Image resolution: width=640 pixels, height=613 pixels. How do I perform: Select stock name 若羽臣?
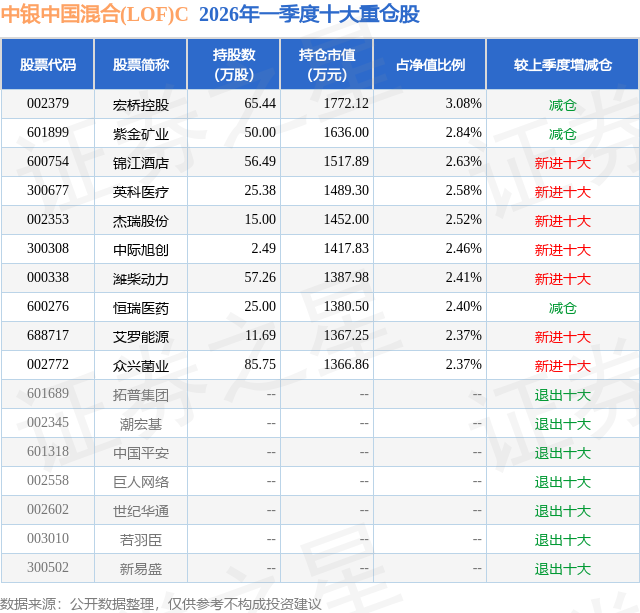coord(141,540)
